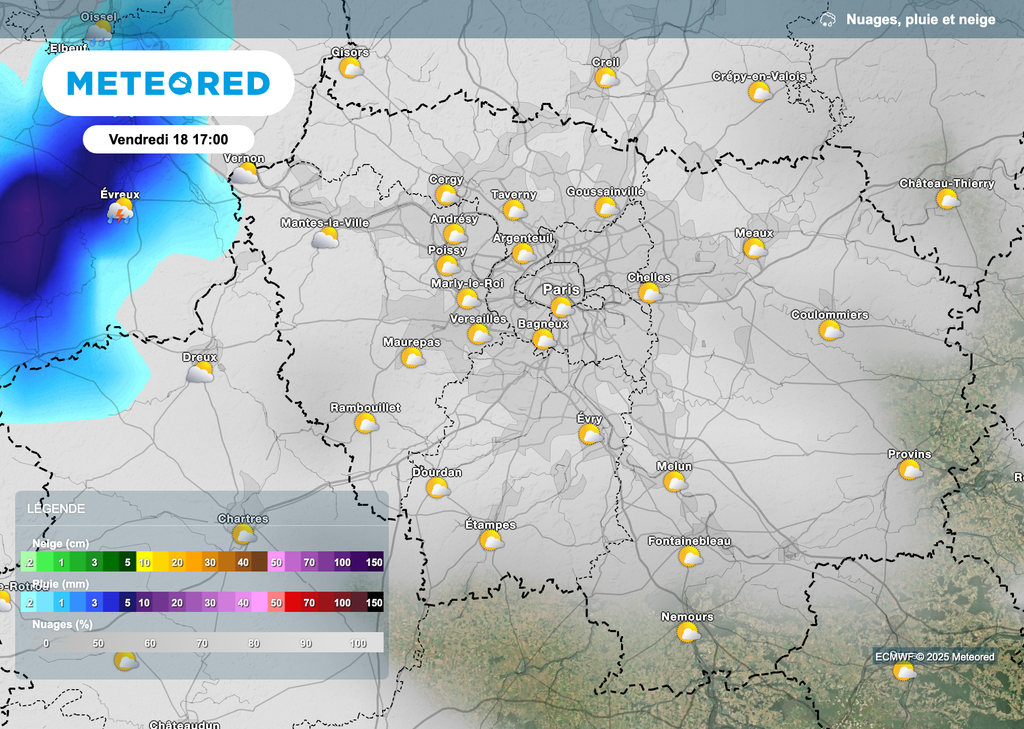Click the Meteored logo

[168, 83]
